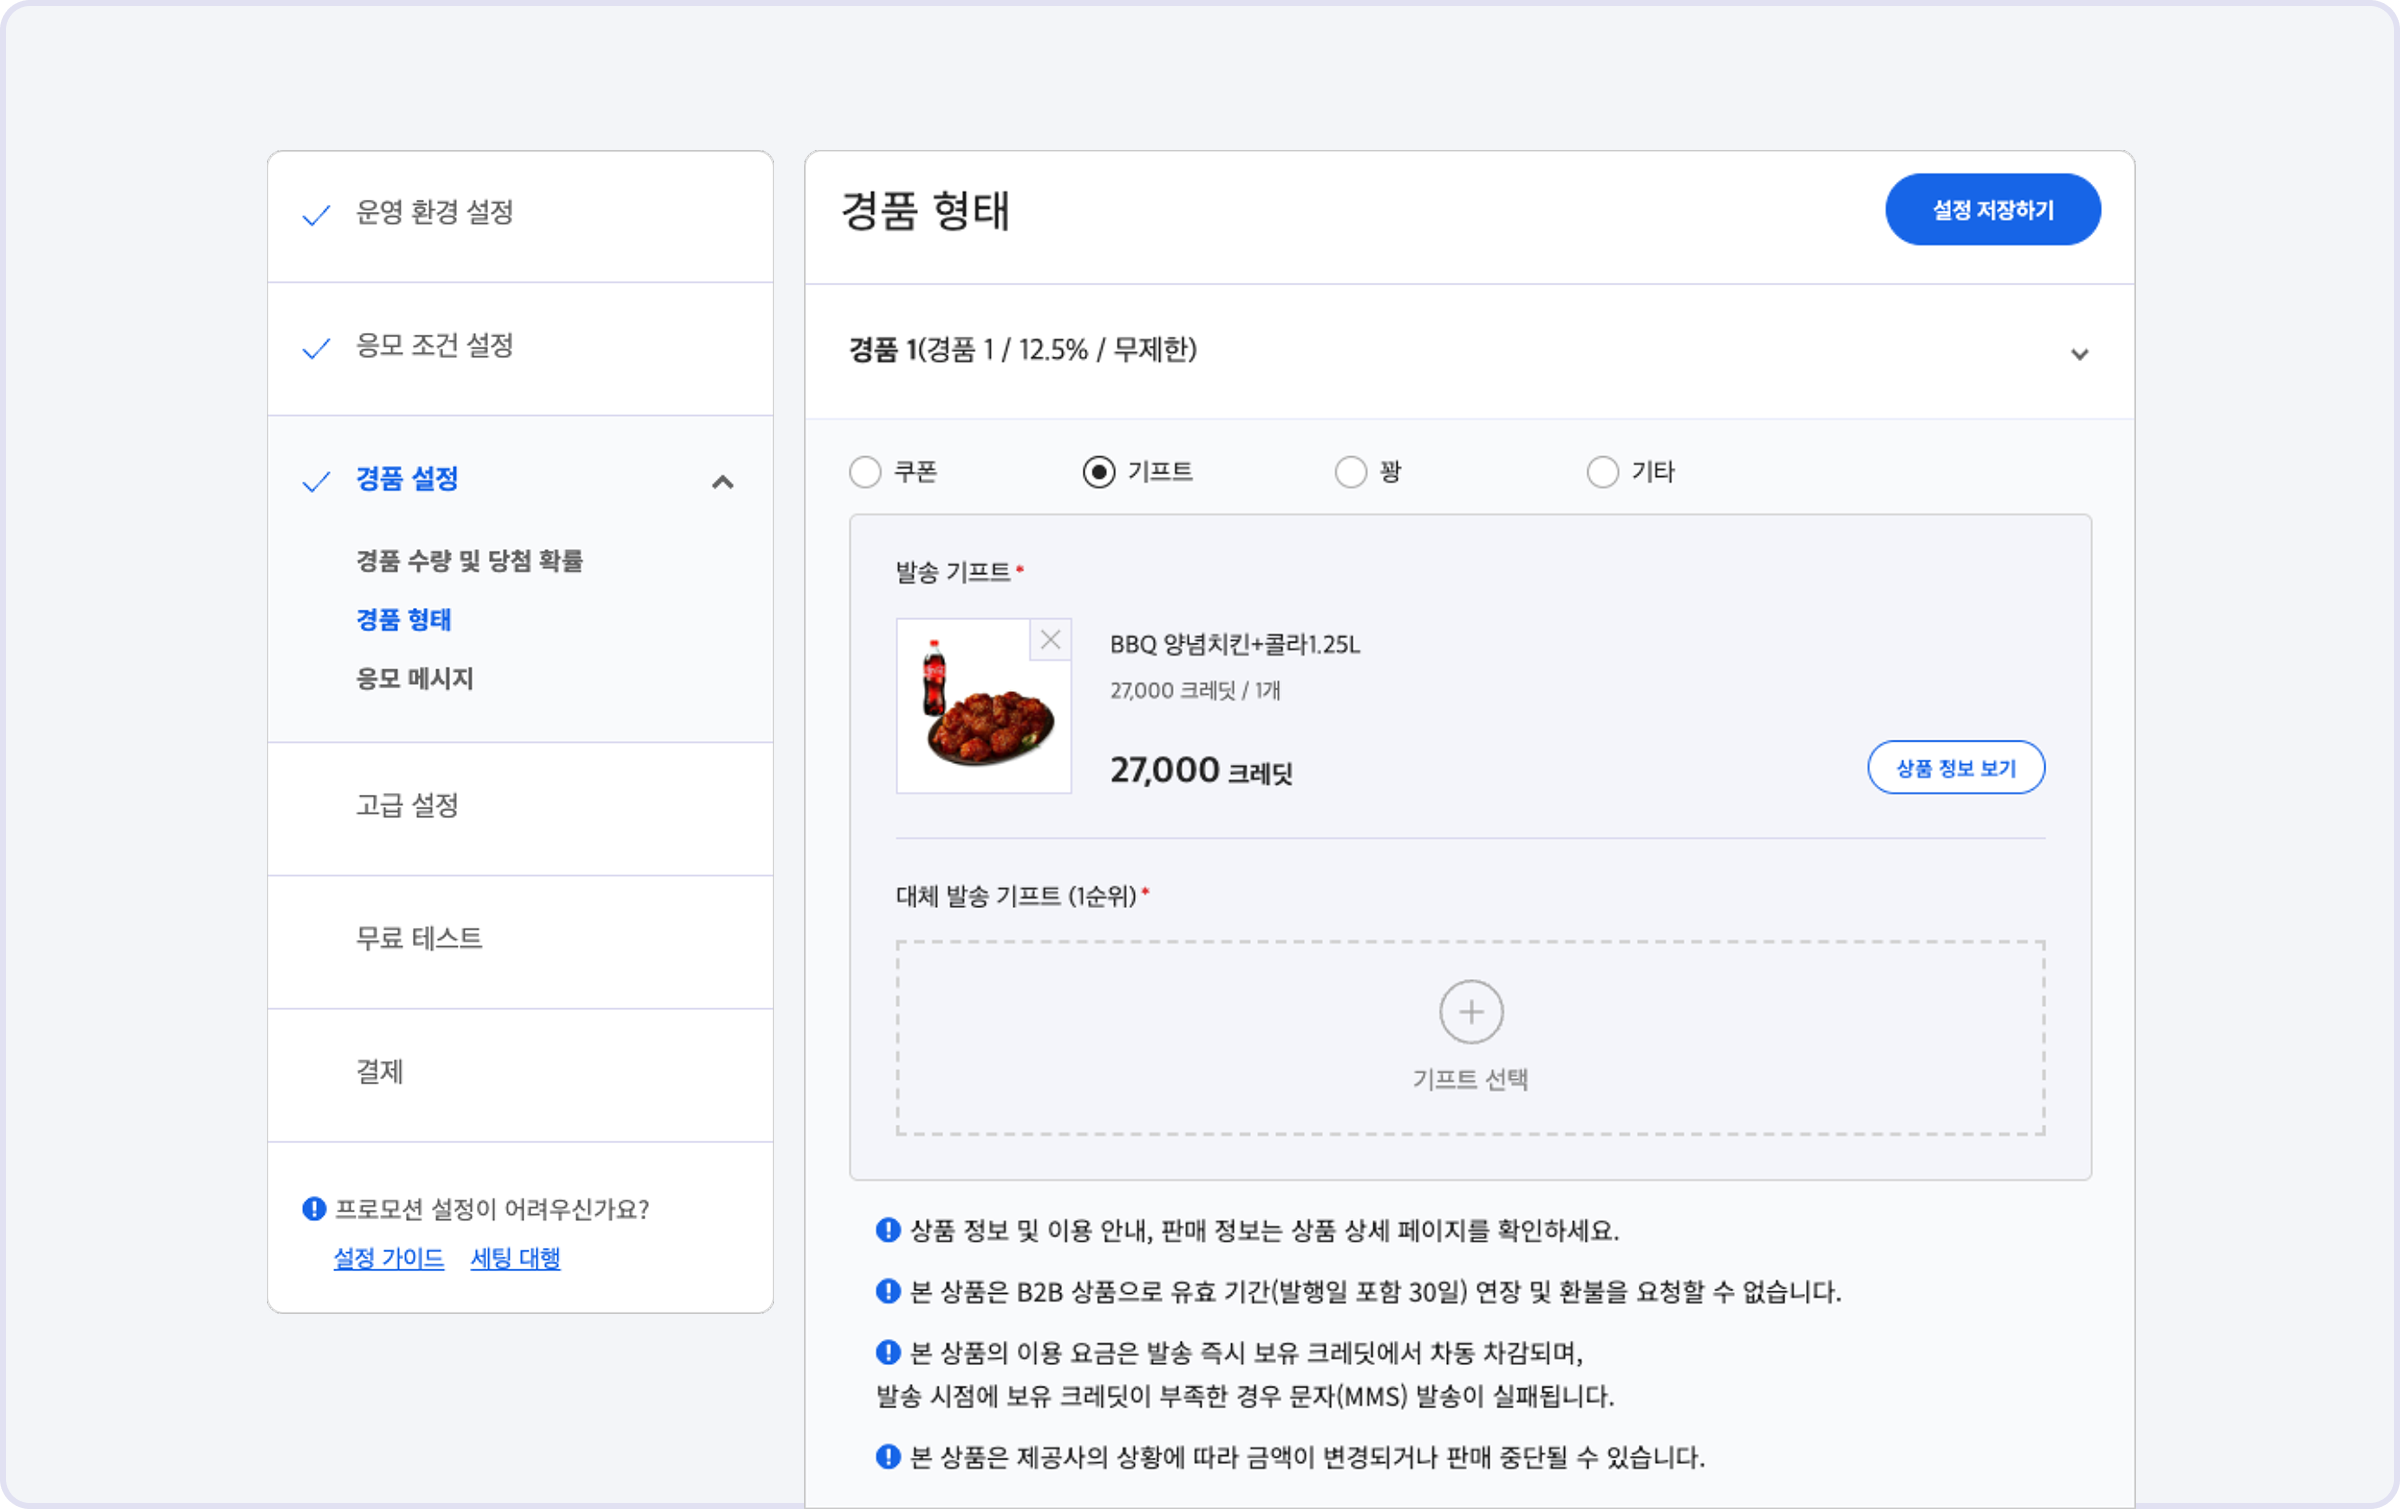The height and width of the screenshot is (1509, 2400).
Task: Click the 상품 정보 보기 button
Action: pyautogui.click(x=1955, y=768)
